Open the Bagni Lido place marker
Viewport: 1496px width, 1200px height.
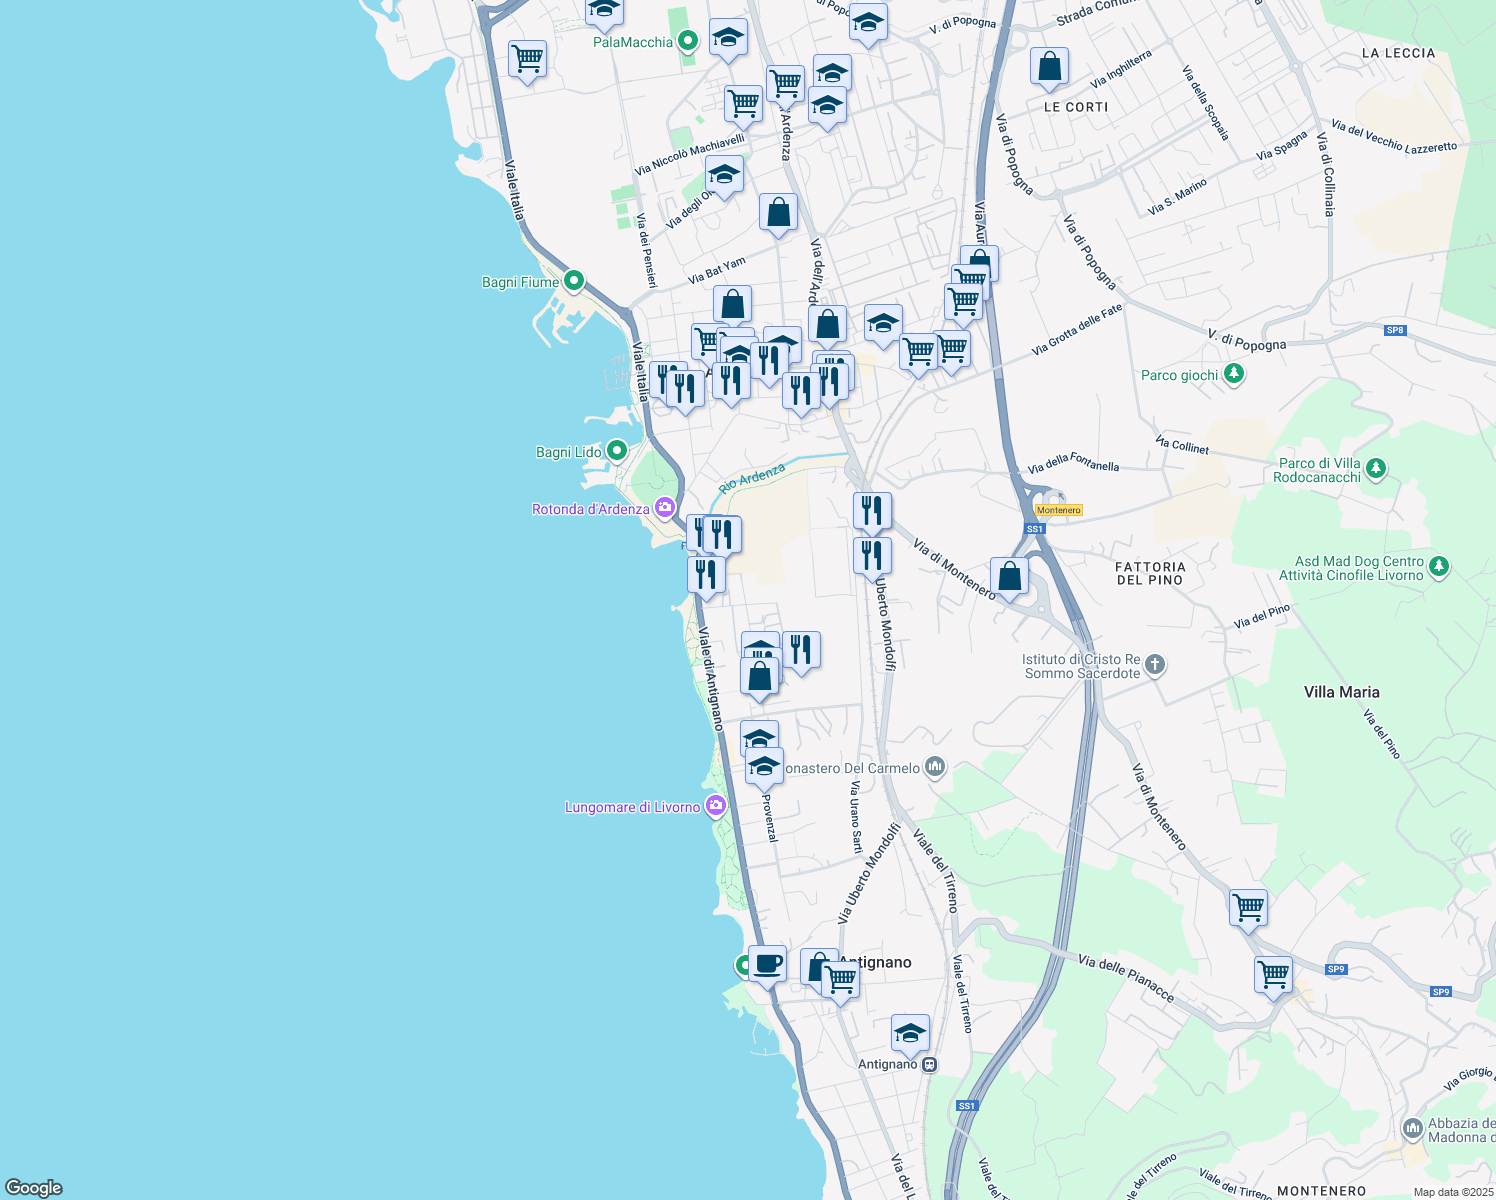pos(617,451)
